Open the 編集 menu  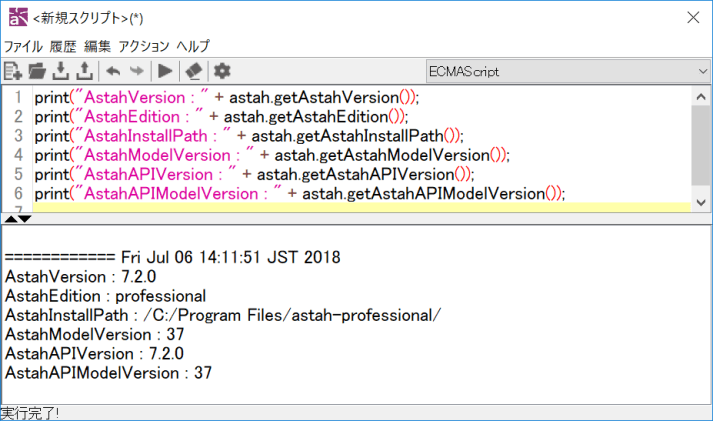click(x=97, y=46)
